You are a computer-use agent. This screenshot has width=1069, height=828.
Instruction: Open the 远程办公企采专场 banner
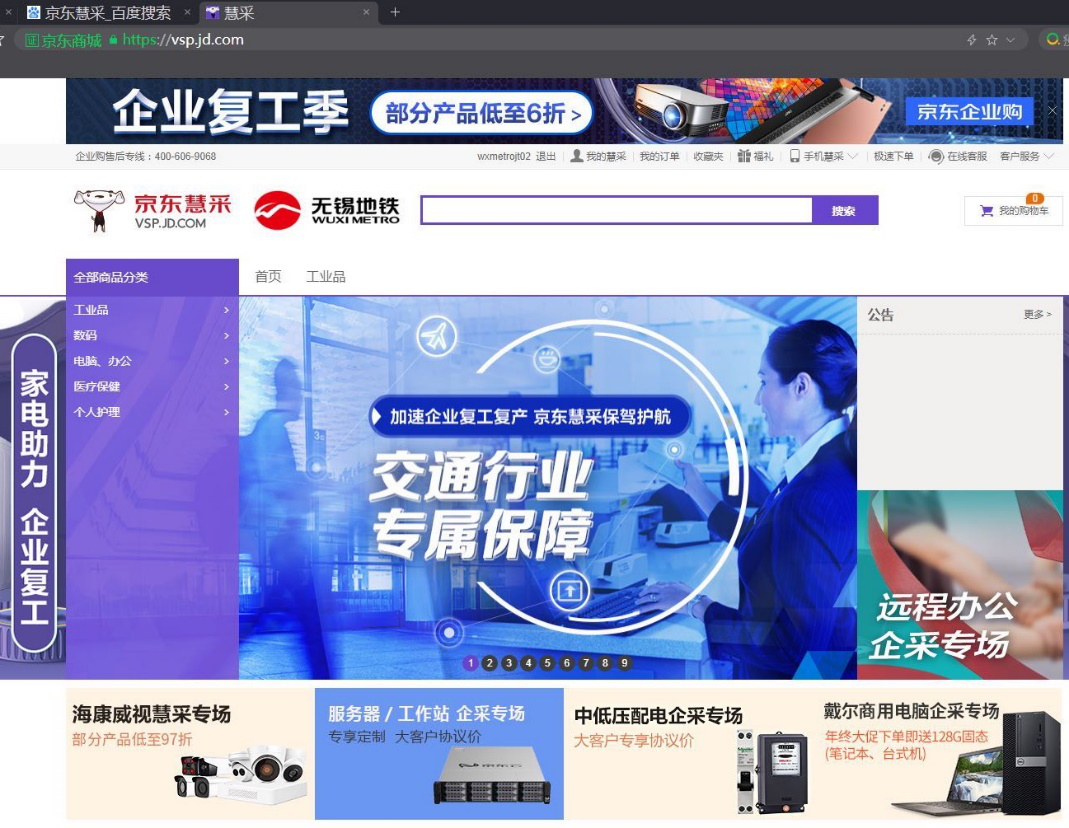pos(959,584)
